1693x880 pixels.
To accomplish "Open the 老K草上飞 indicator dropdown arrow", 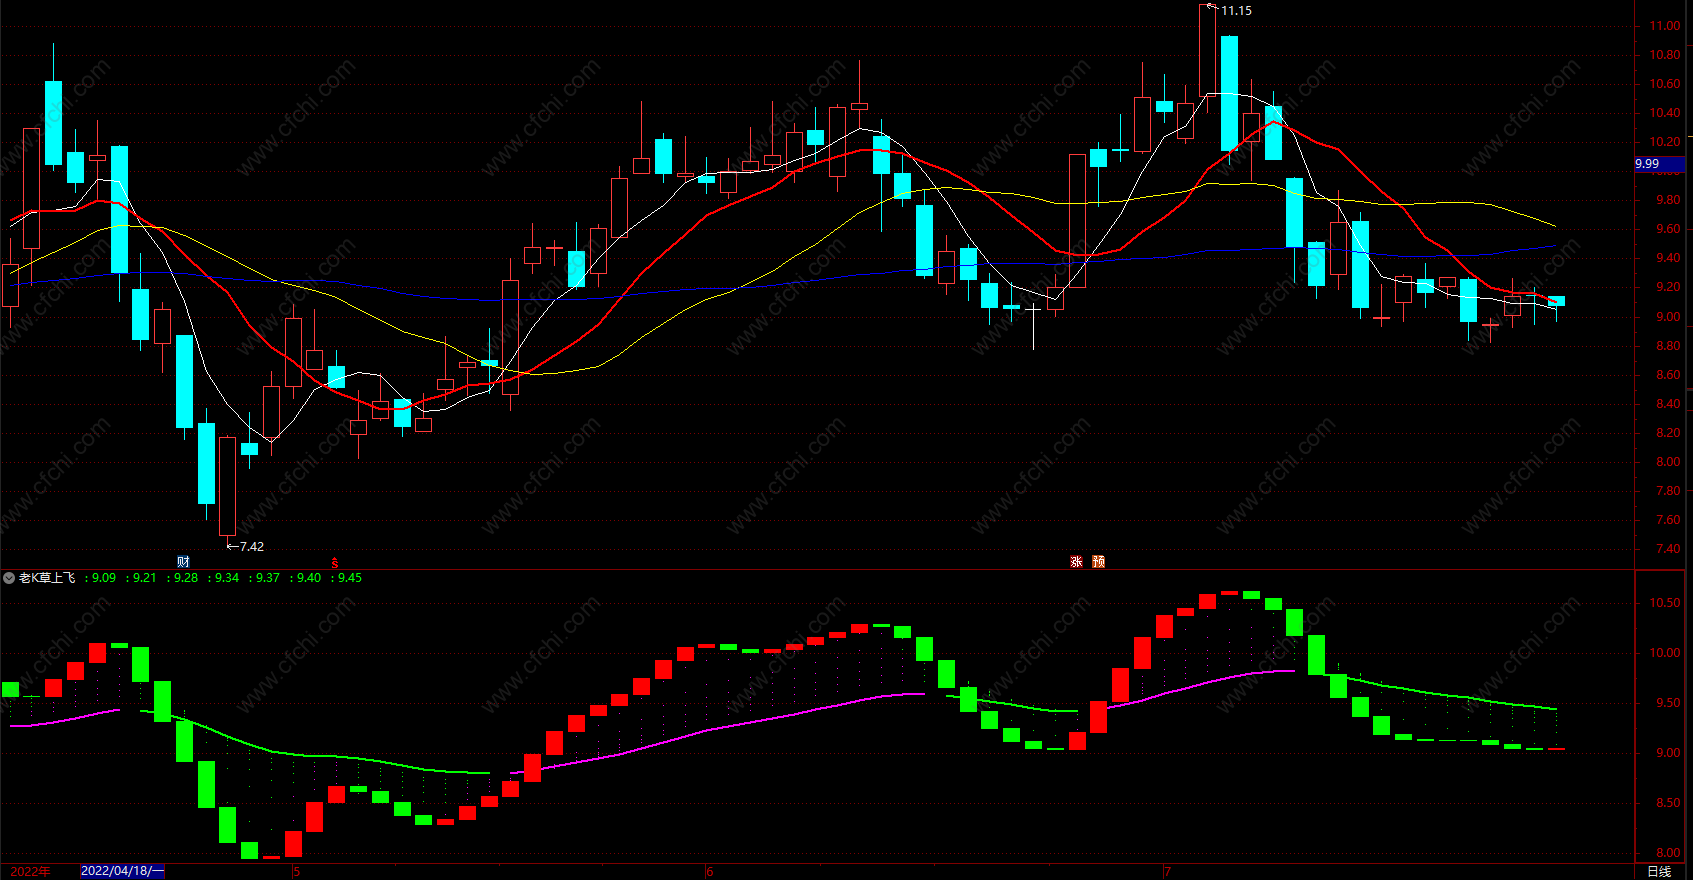I will (9, 578).
